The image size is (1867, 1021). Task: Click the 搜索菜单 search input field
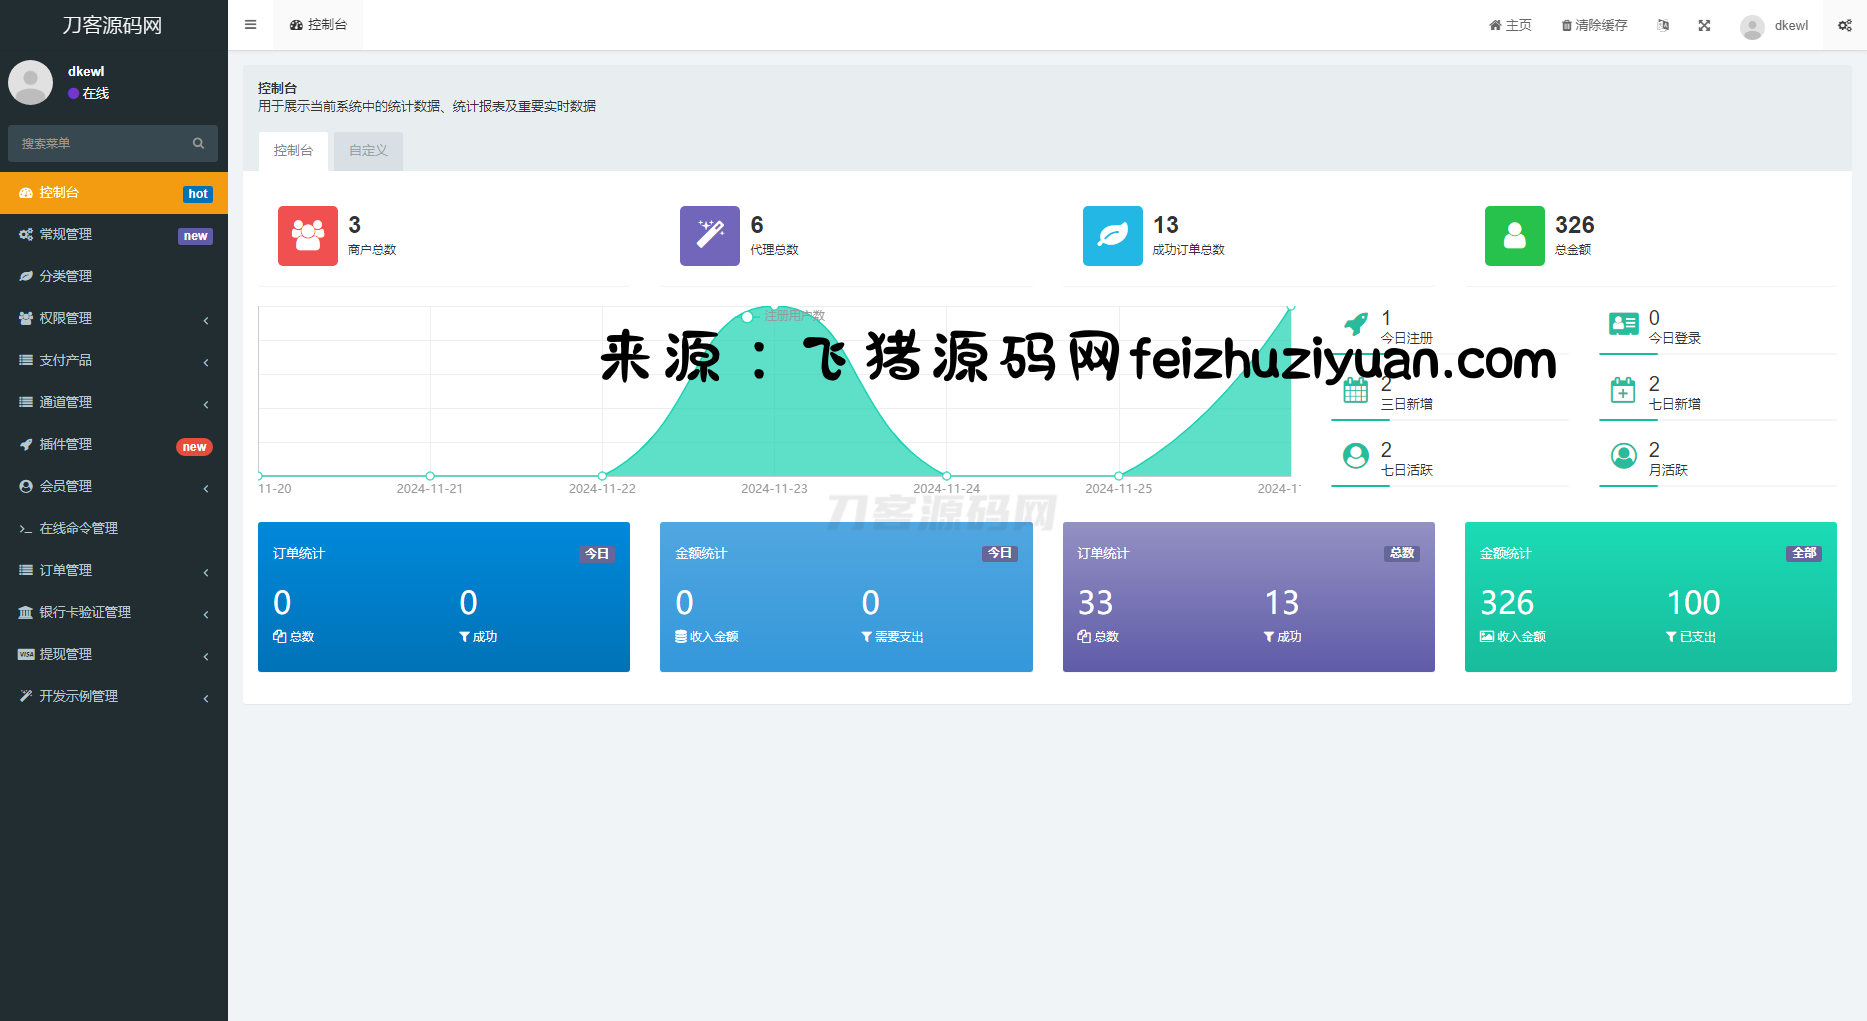100,143
